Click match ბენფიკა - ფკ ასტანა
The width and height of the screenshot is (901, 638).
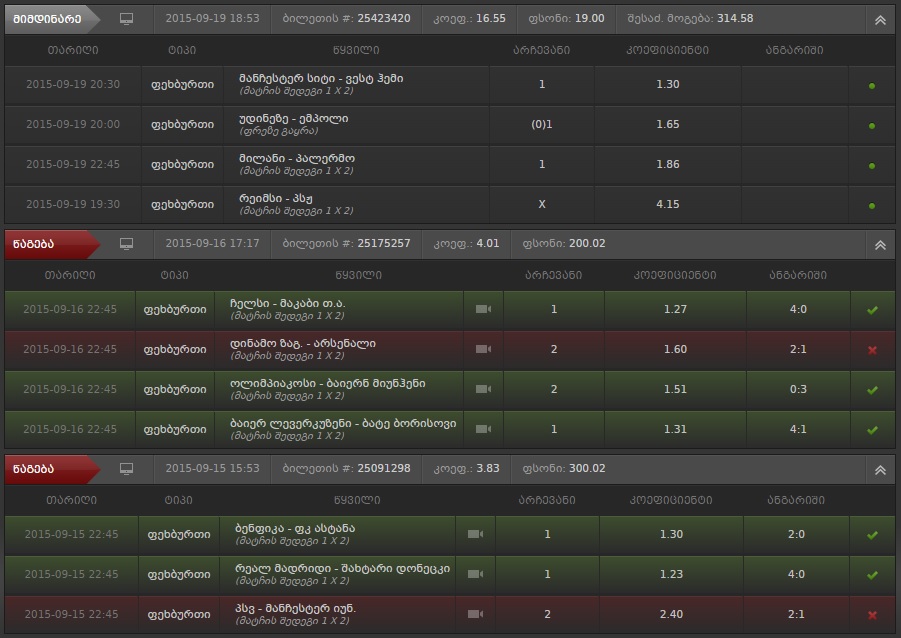tap(295, 528)
